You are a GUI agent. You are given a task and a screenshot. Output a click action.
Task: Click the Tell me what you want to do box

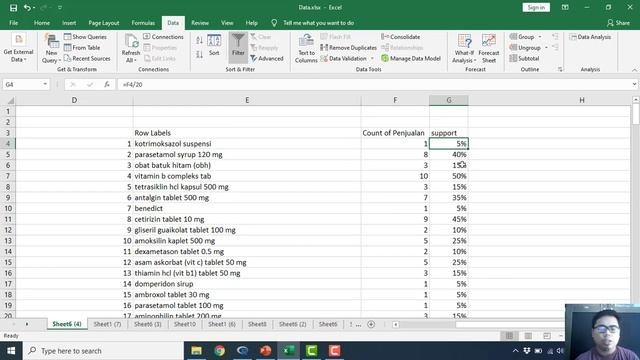point(318,23)
